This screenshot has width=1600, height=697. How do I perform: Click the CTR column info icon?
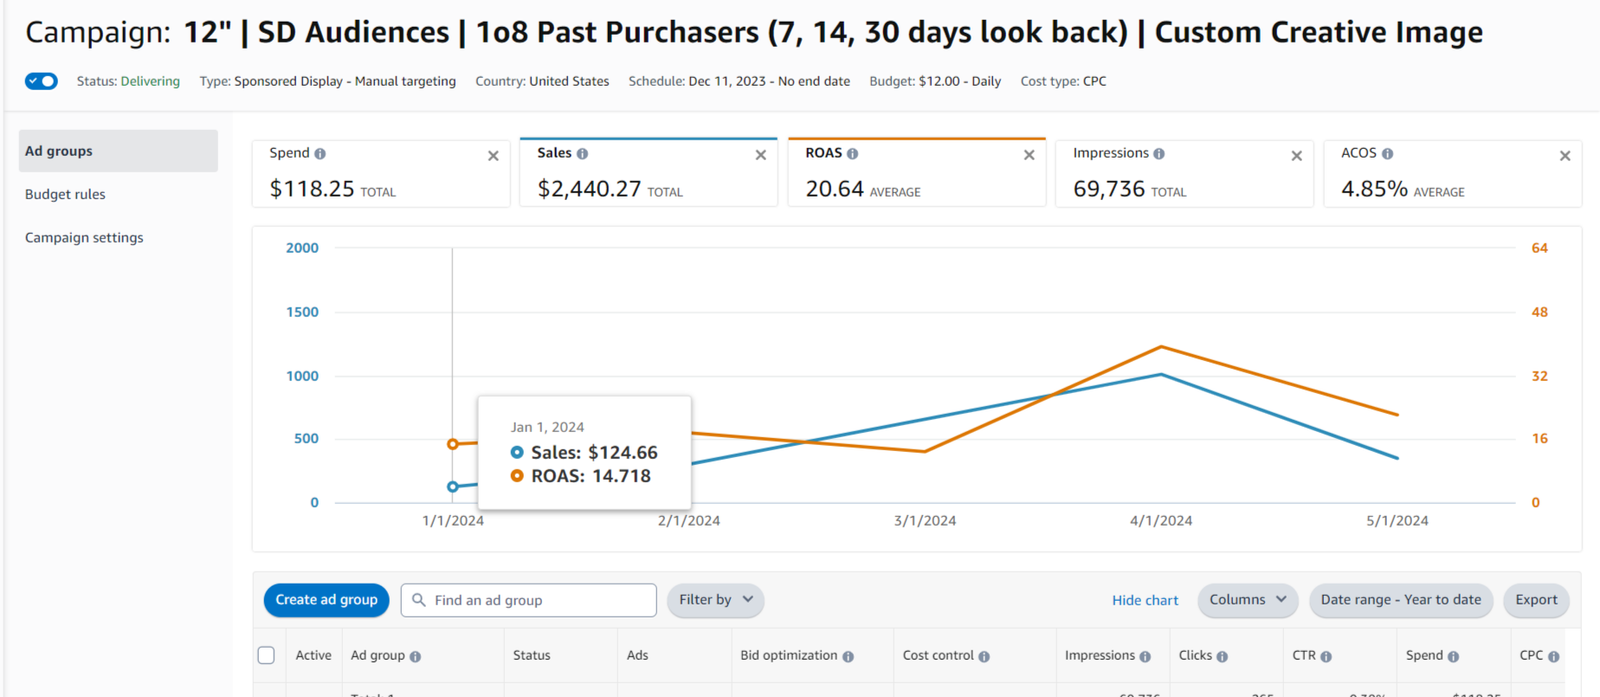click(1326, 657)
